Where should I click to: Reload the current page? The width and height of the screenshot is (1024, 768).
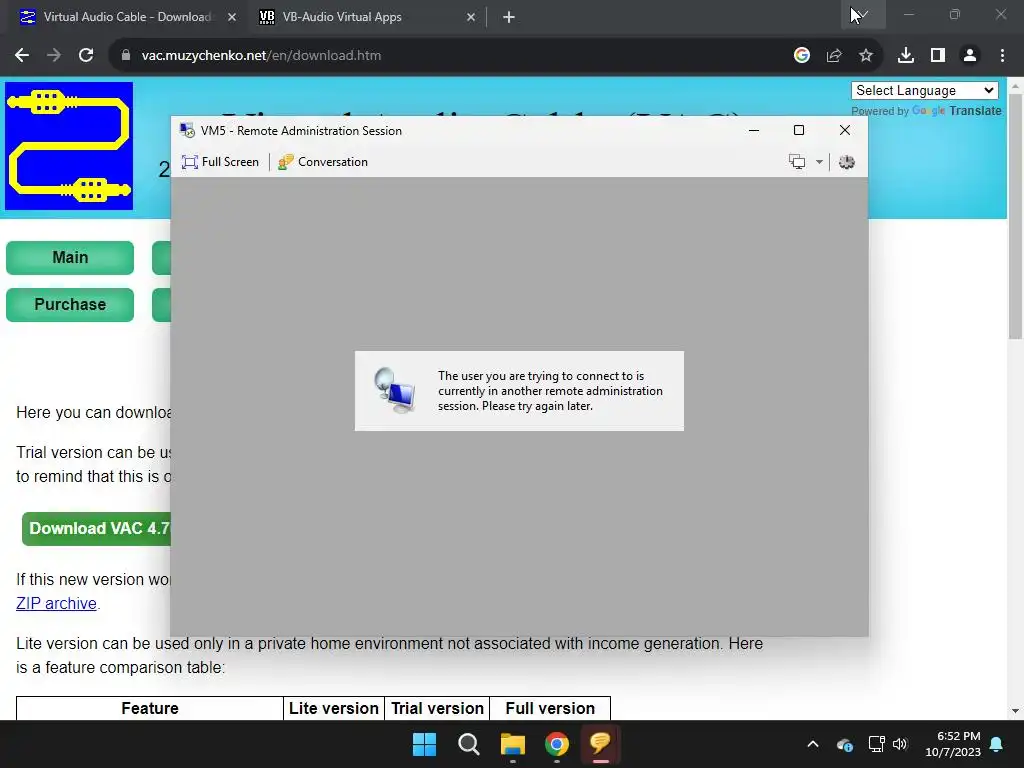86,56
